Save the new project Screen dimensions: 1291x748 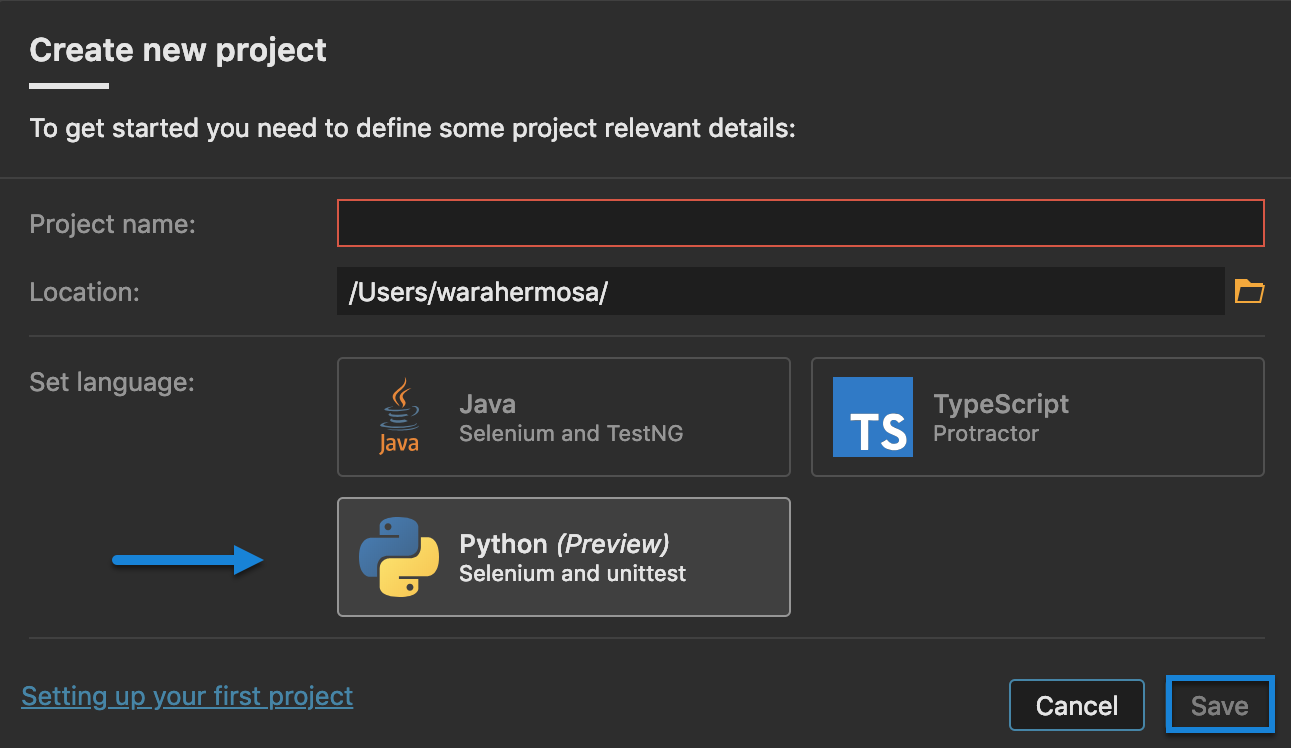click(x=1220, y=706)
